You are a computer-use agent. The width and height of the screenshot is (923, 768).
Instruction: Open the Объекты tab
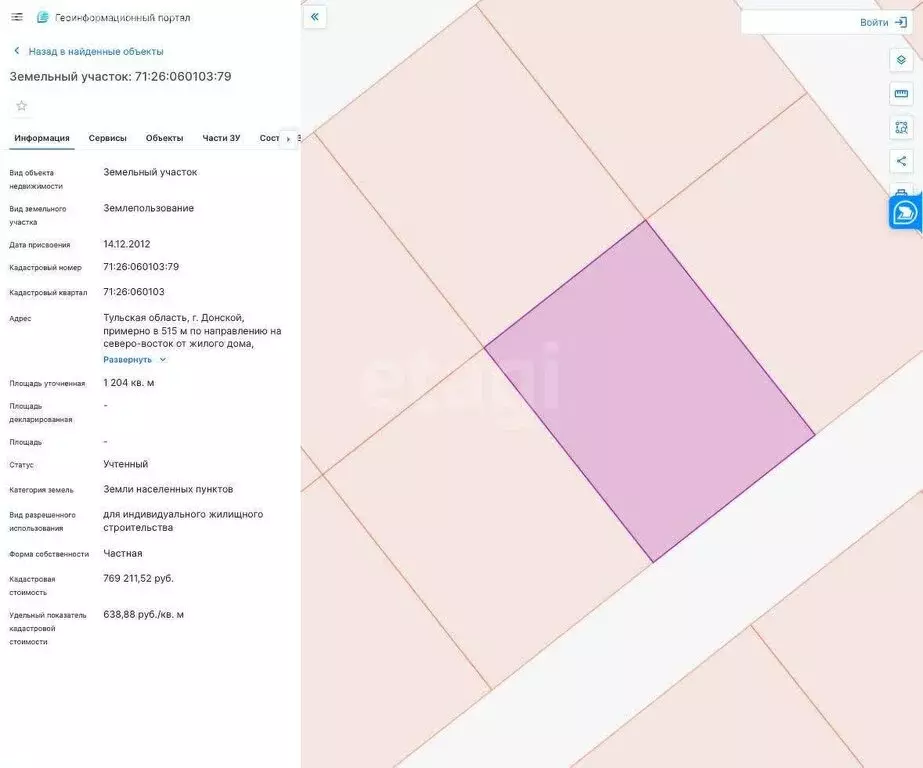click(x=164, y=138)
